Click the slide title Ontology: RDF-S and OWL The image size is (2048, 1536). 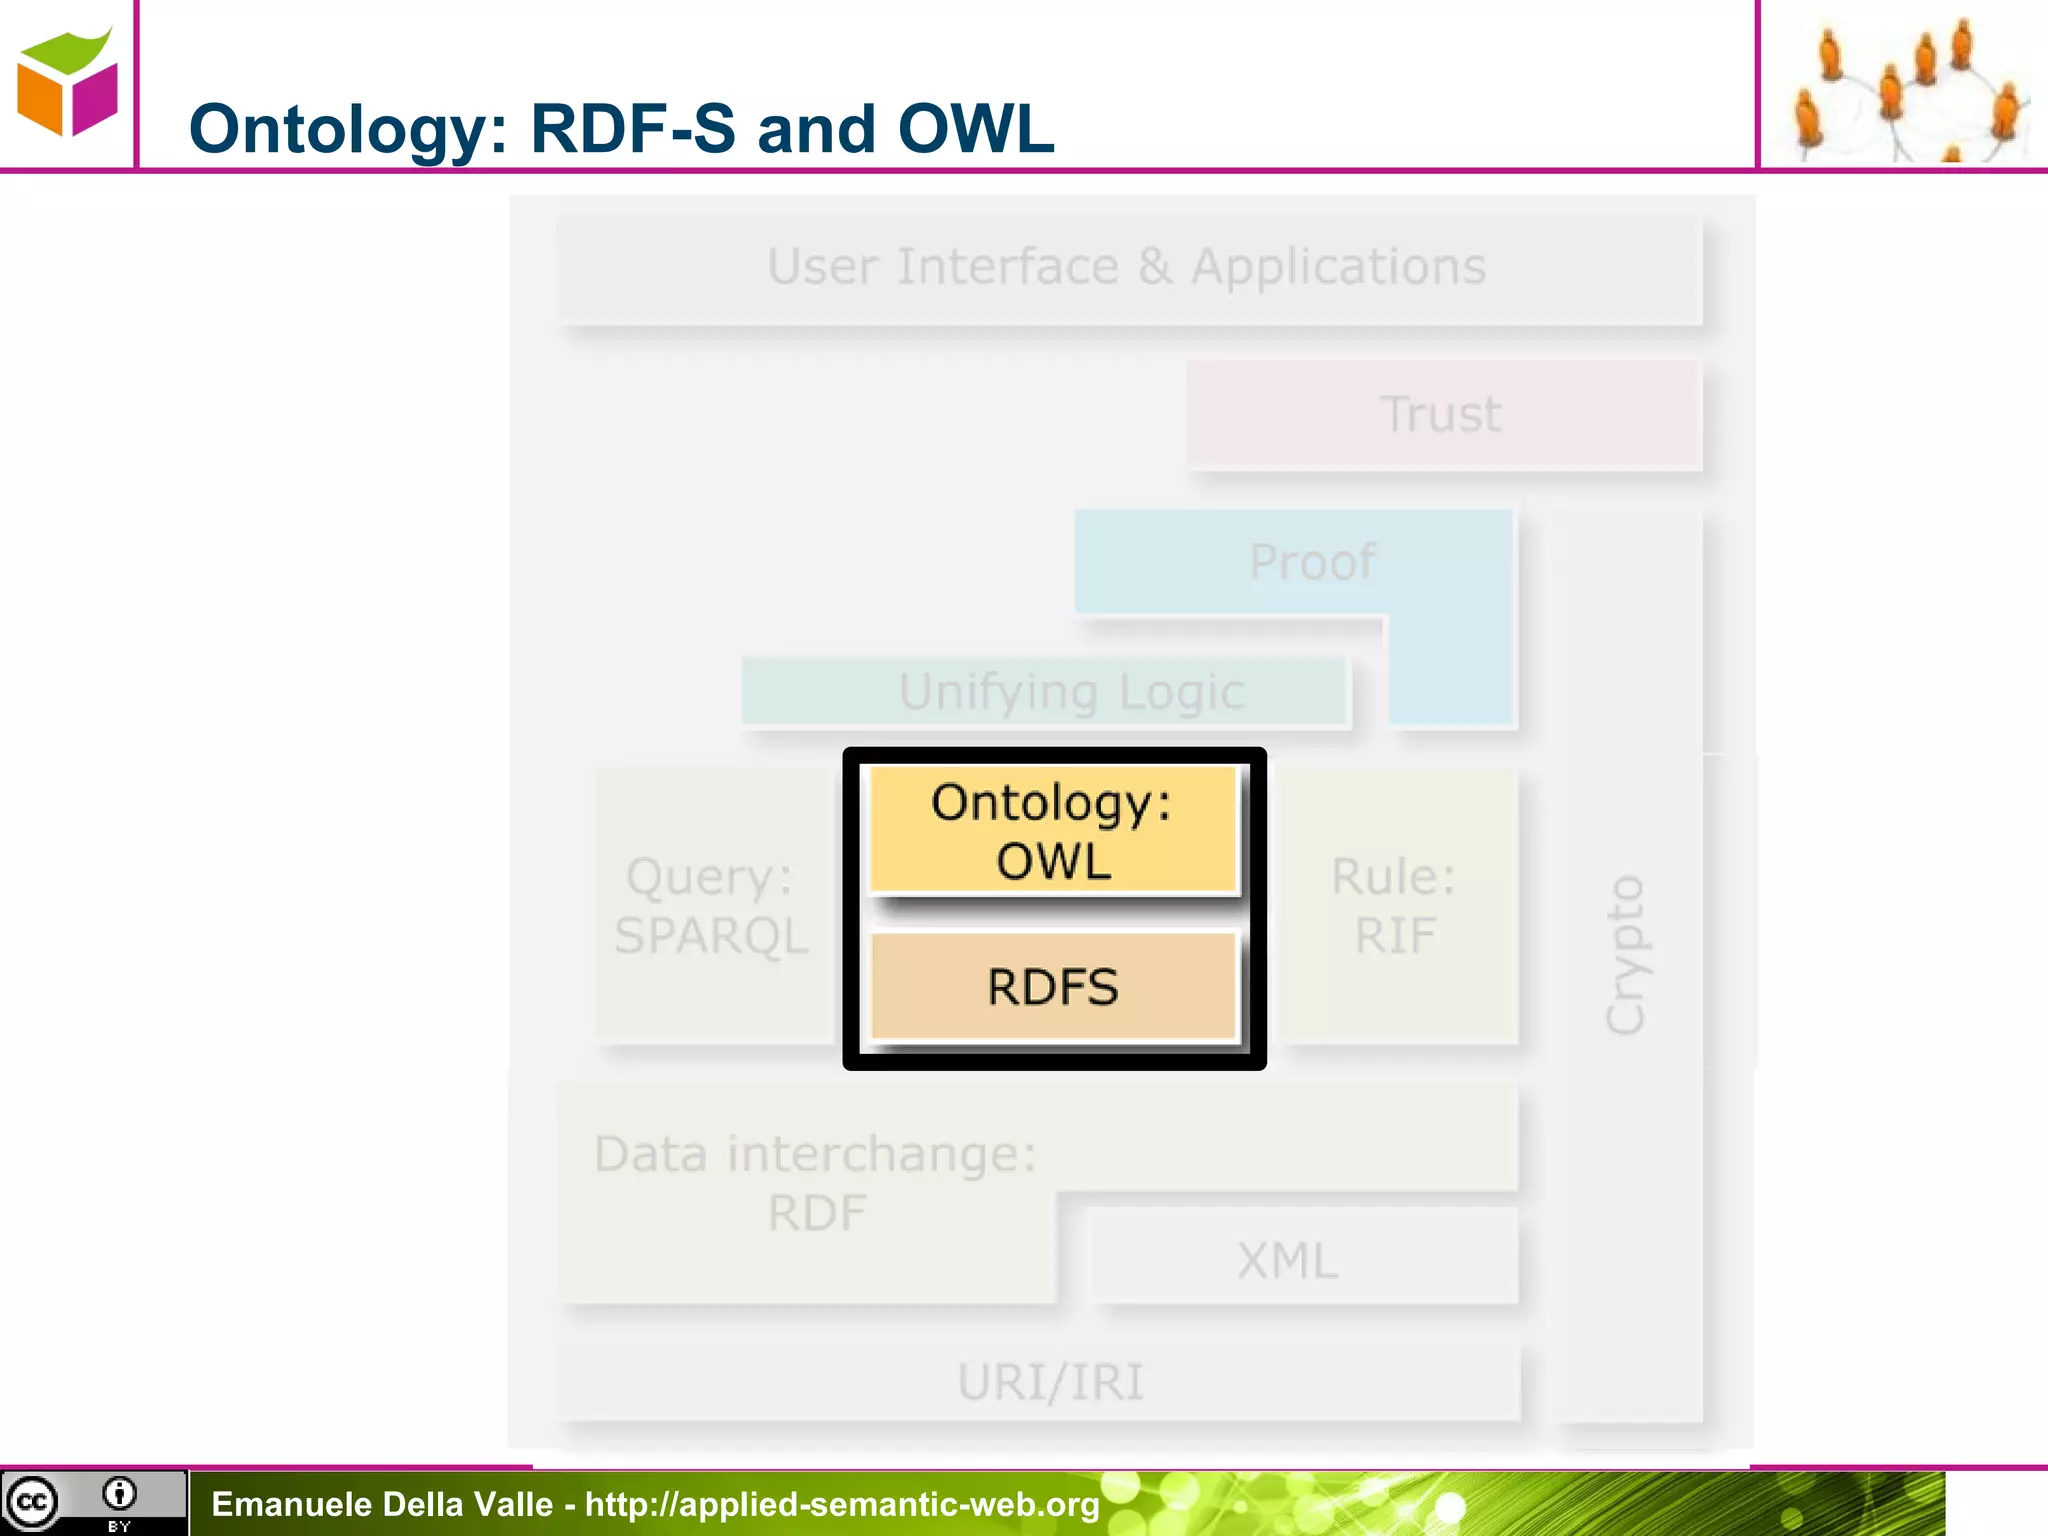[621, 129]
